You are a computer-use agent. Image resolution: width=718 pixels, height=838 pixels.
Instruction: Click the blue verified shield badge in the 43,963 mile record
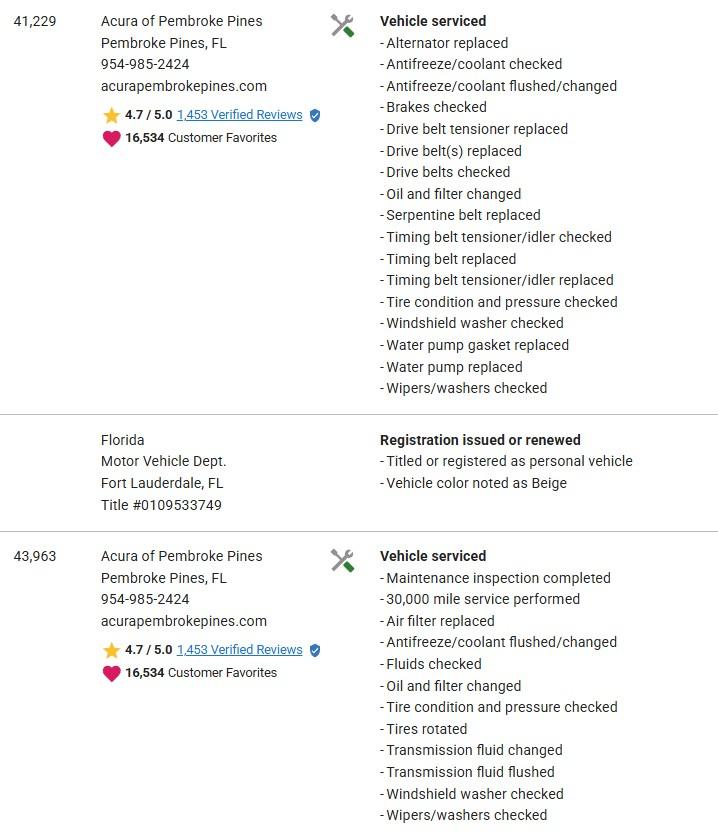pyautogui.click(x=315, y=651)
